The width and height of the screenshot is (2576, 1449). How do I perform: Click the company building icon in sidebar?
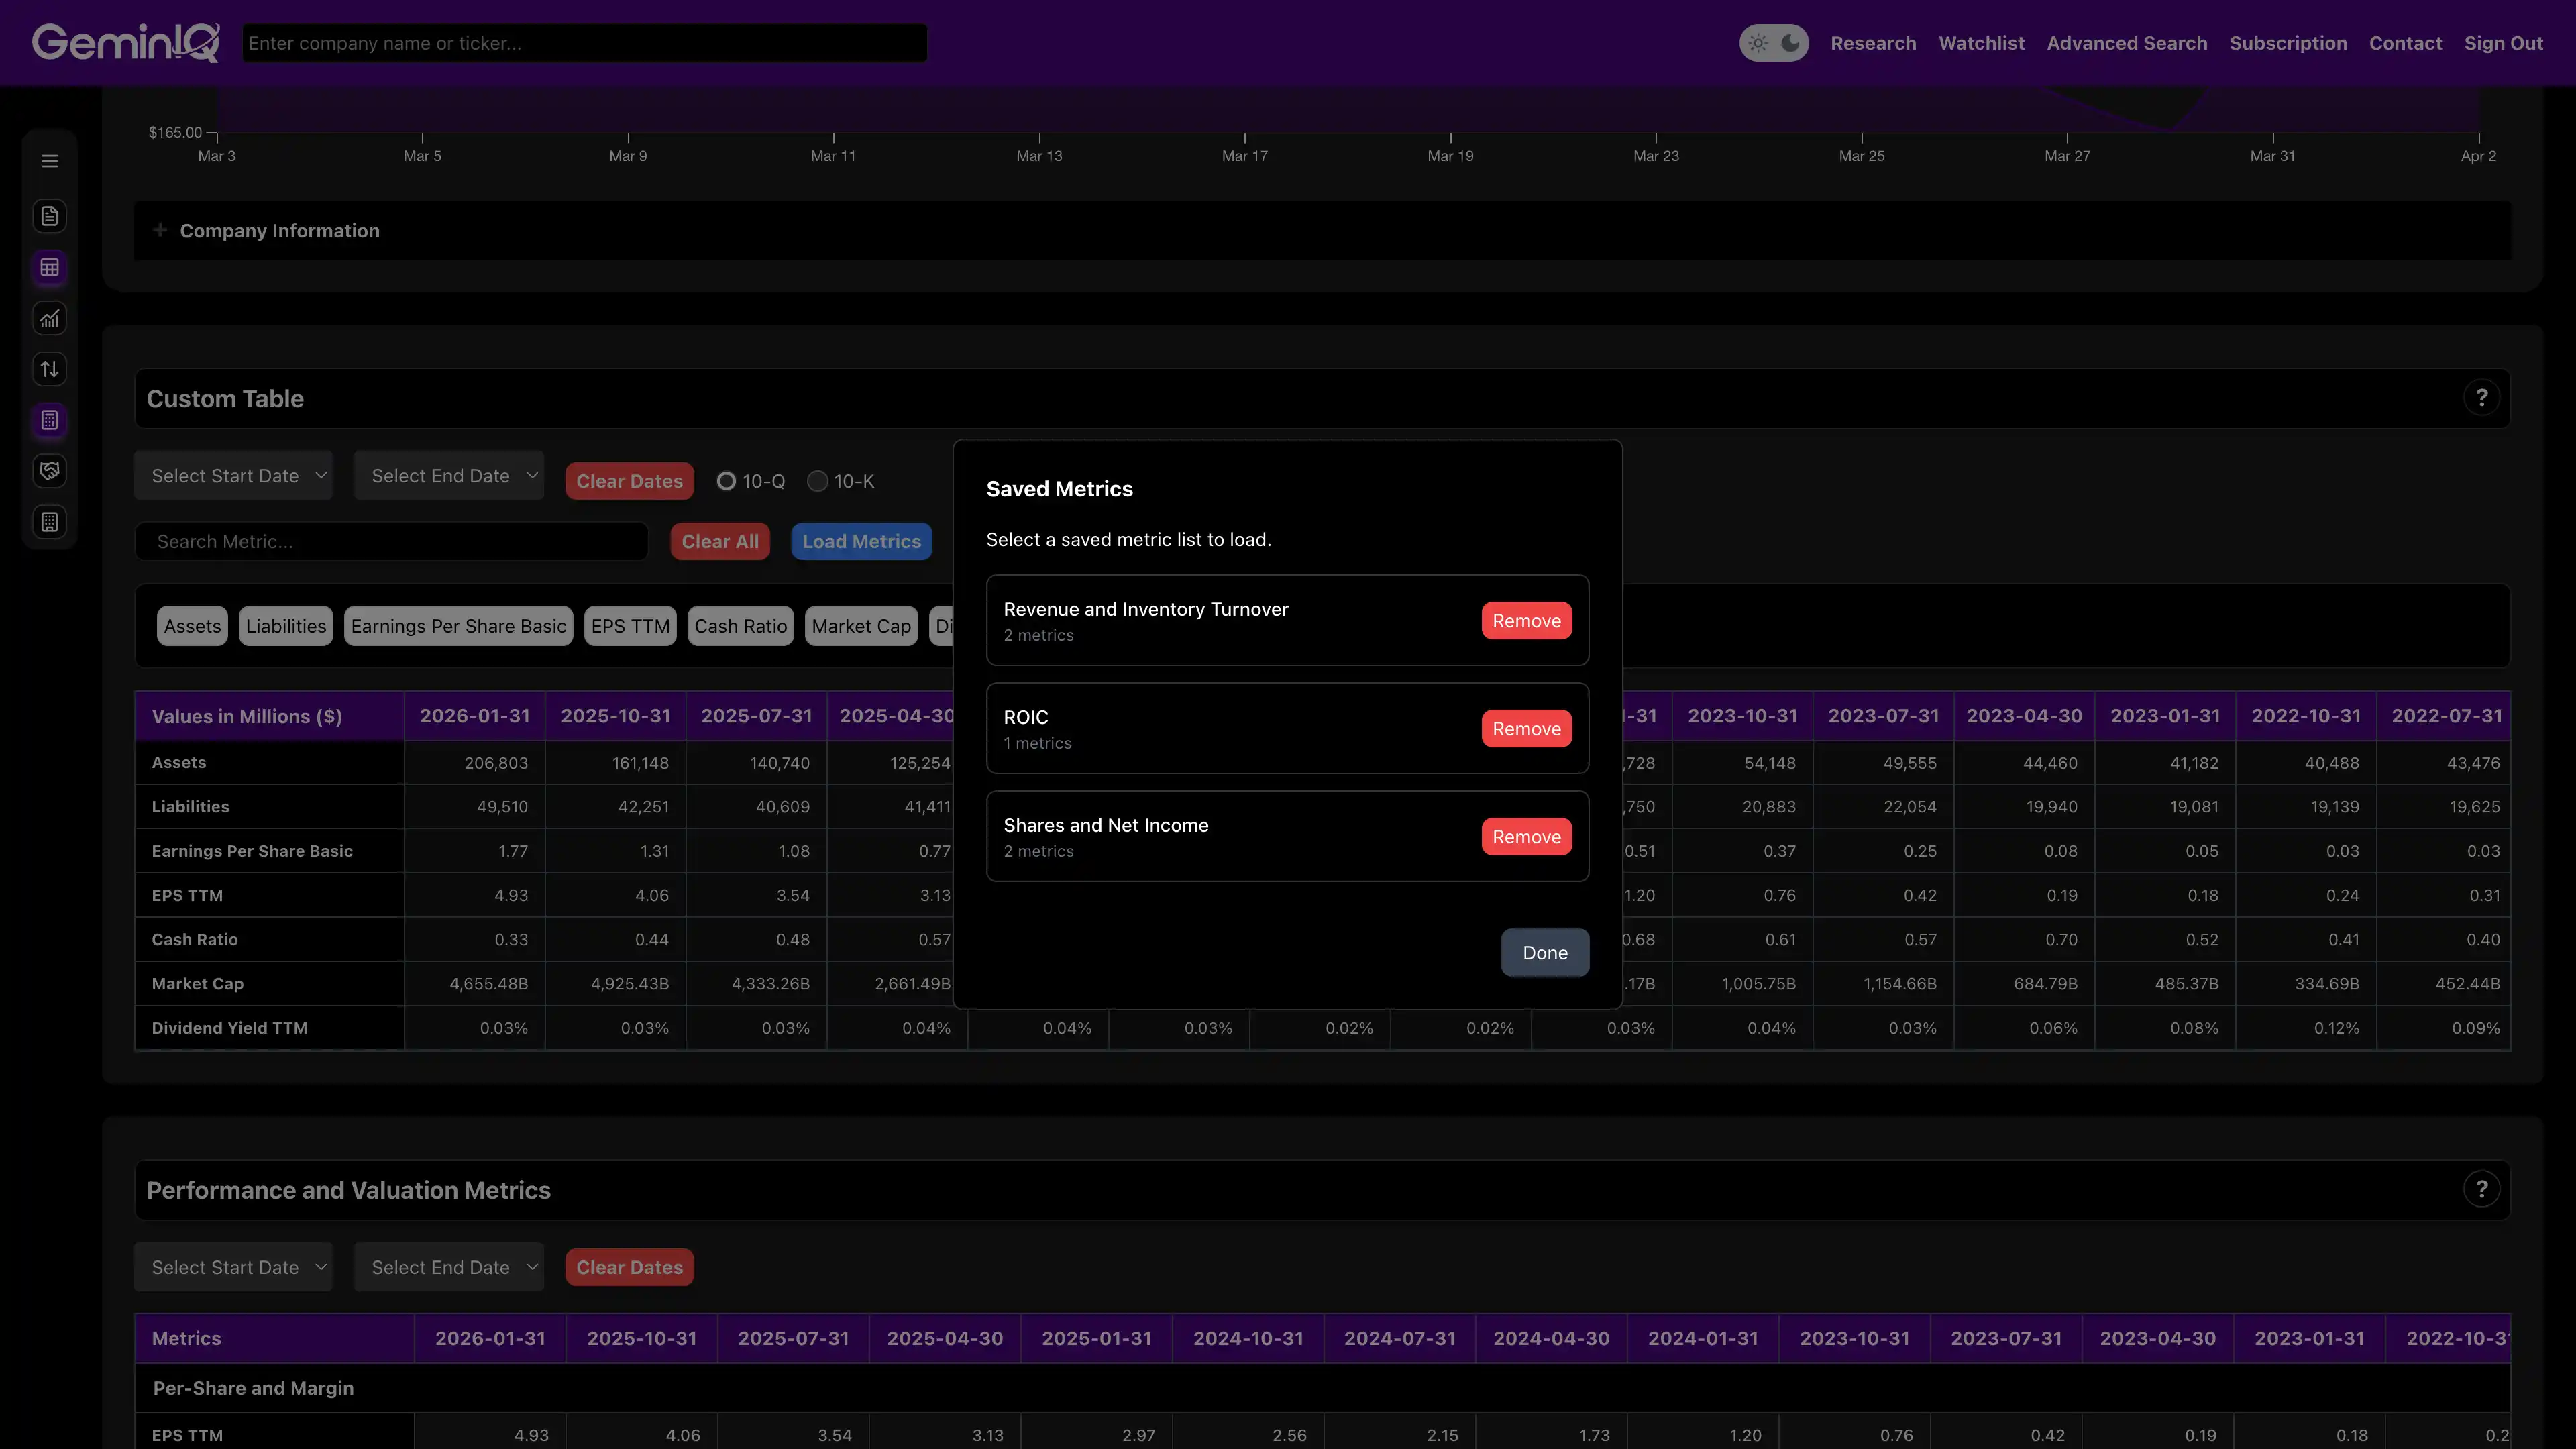coord(49,521)
